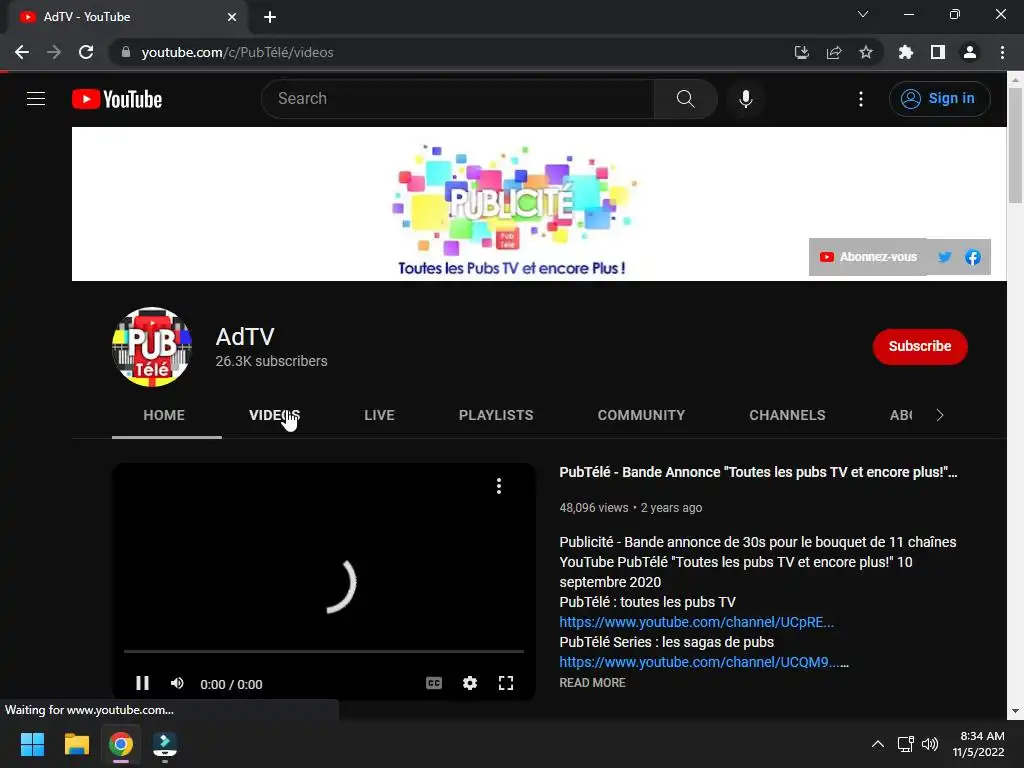Click the address bar URL
Image resolution: width=1024 pixels, height=768 pixels.
coord(237,52)
